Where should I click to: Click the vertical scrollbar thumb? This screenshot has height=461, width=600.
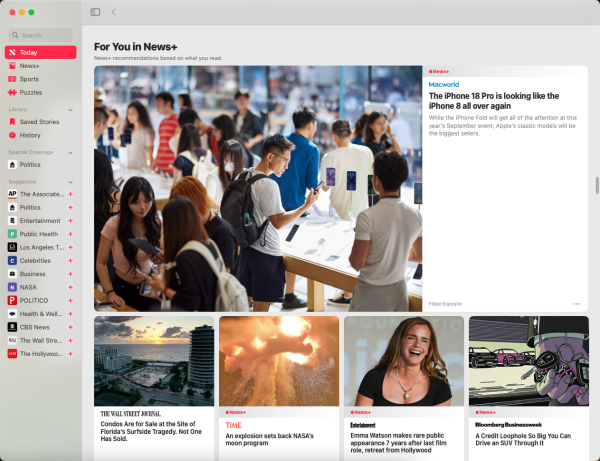click(x=597, y=186)
